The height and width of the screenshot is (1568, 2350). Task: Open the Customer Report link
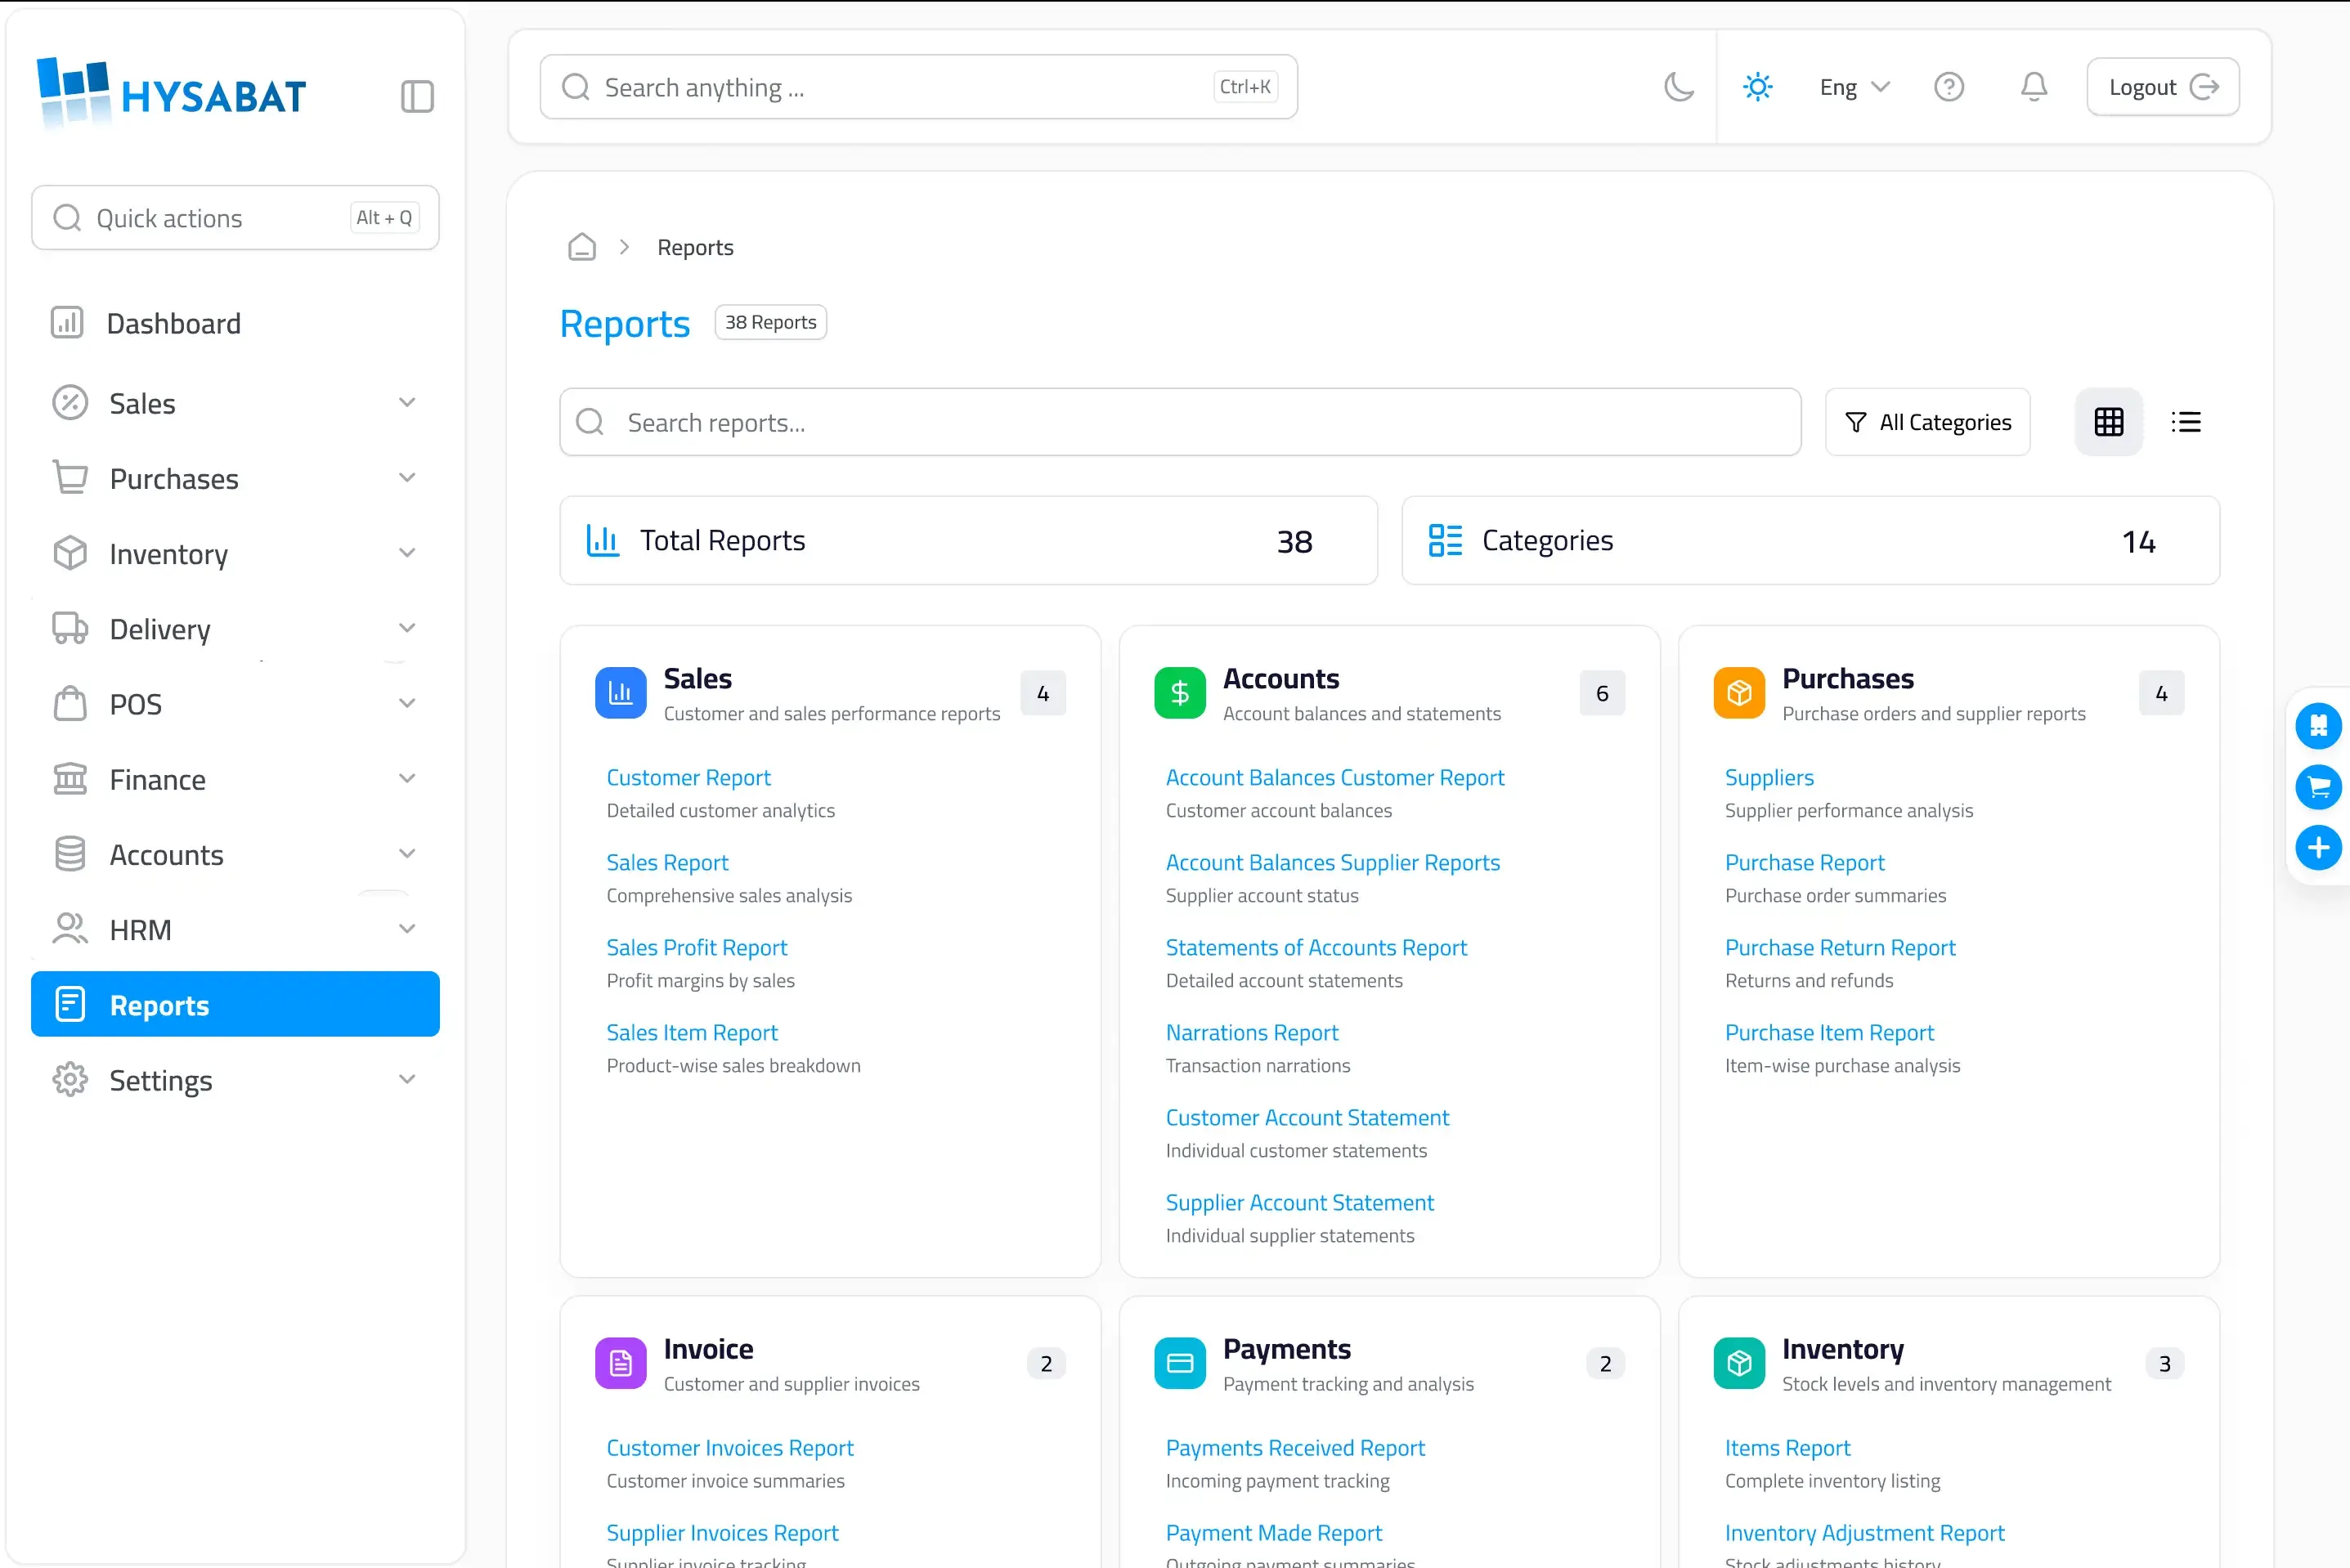[x=688, y=777]
